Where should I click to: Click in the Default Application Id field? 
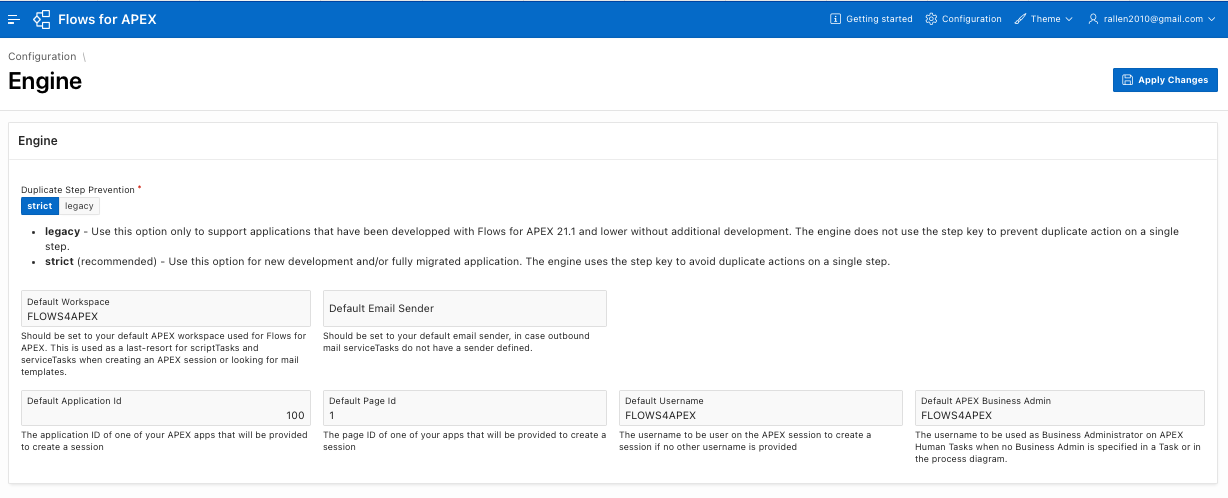point(166,408)
